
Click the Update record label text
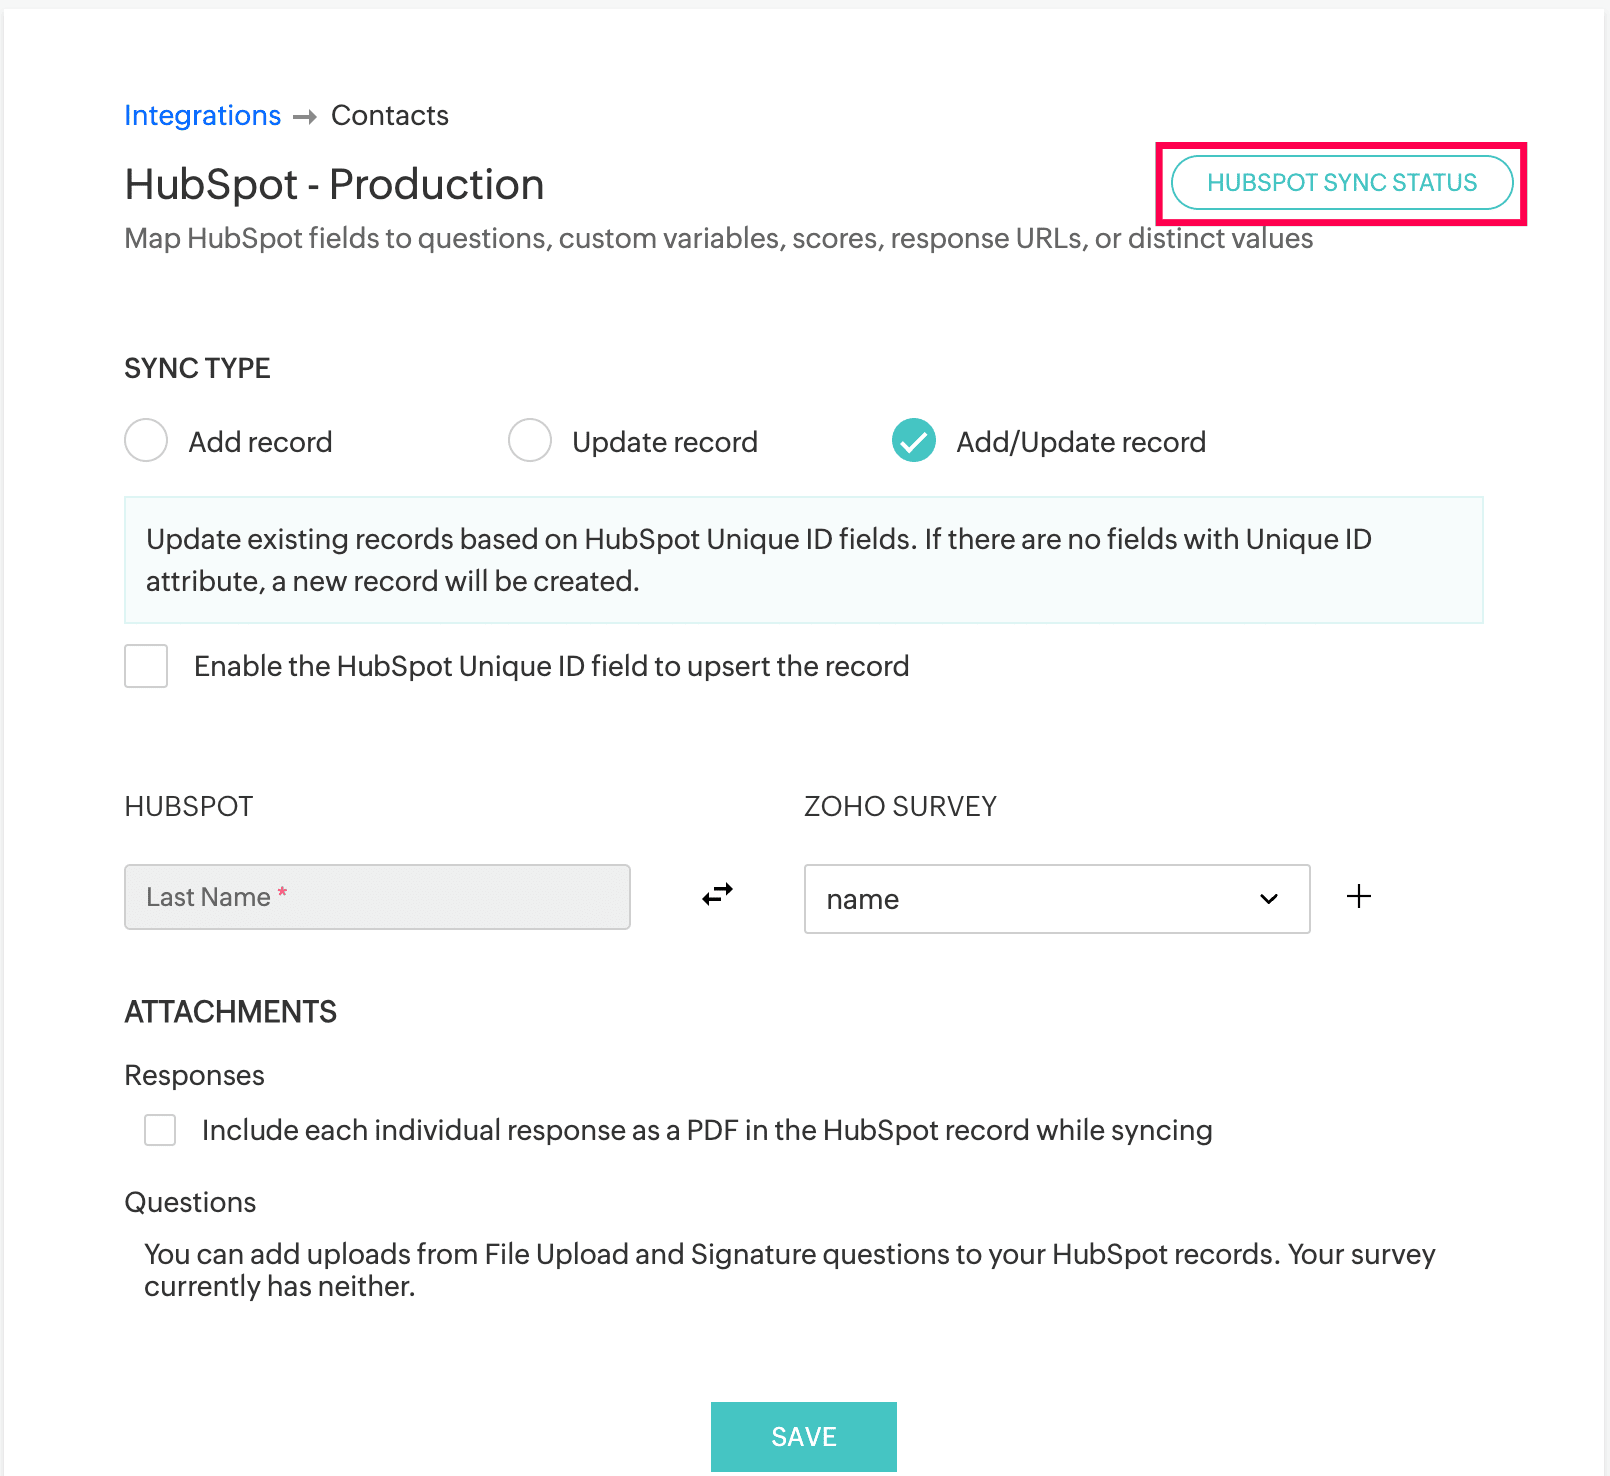point(665,442)
